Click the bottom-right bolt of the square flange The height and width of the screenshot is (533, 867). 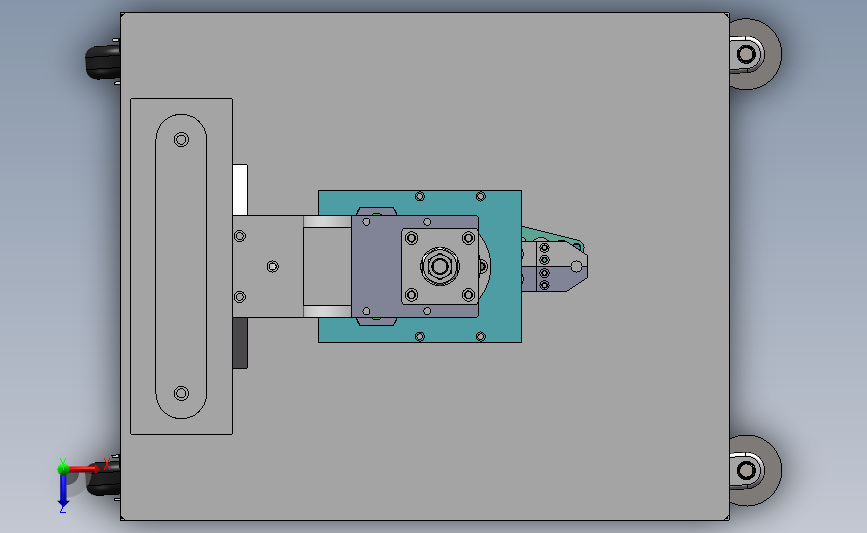click(468, 295)
